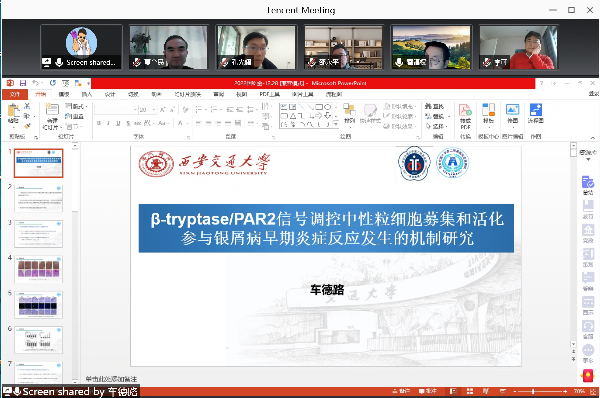This screenshot has height=398, width=600.
Task: Toggle Underline formatting
Action: 118,123
